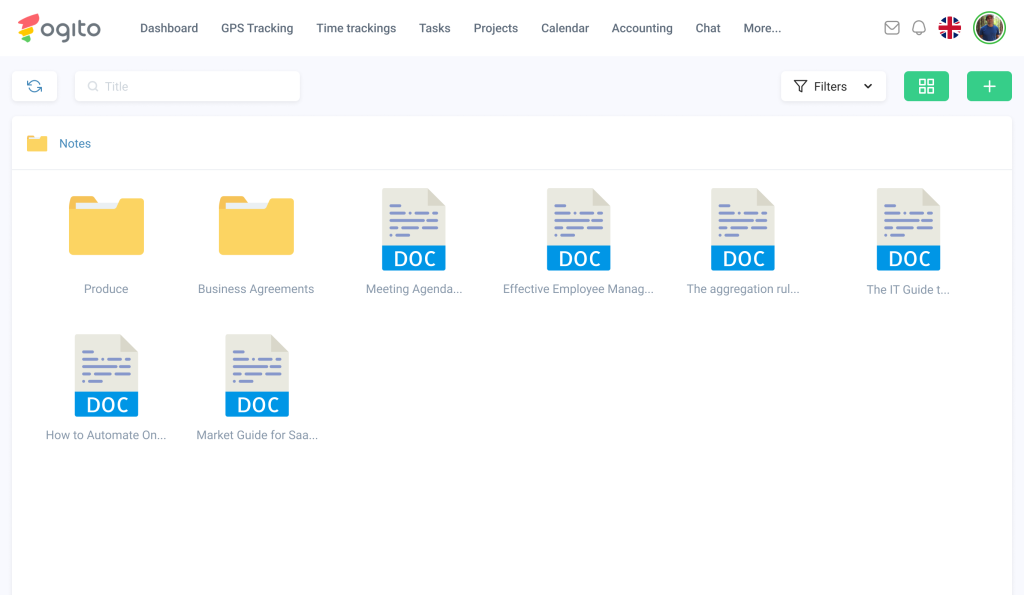Go to the Dashboard menu
Screen dimensions: 1024x595
point(169,28)
